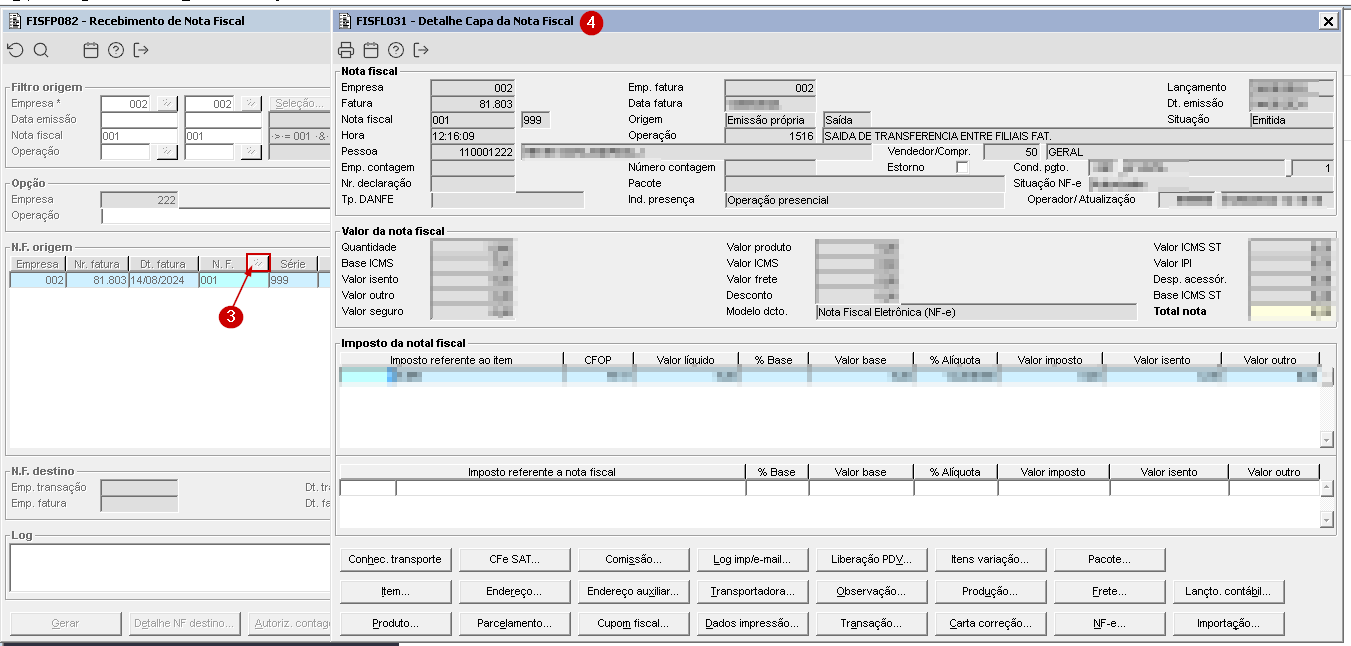Open Carta correção... dialog
The width and height of the screenshot is (1351, 646).
click(x=990, y=623)
